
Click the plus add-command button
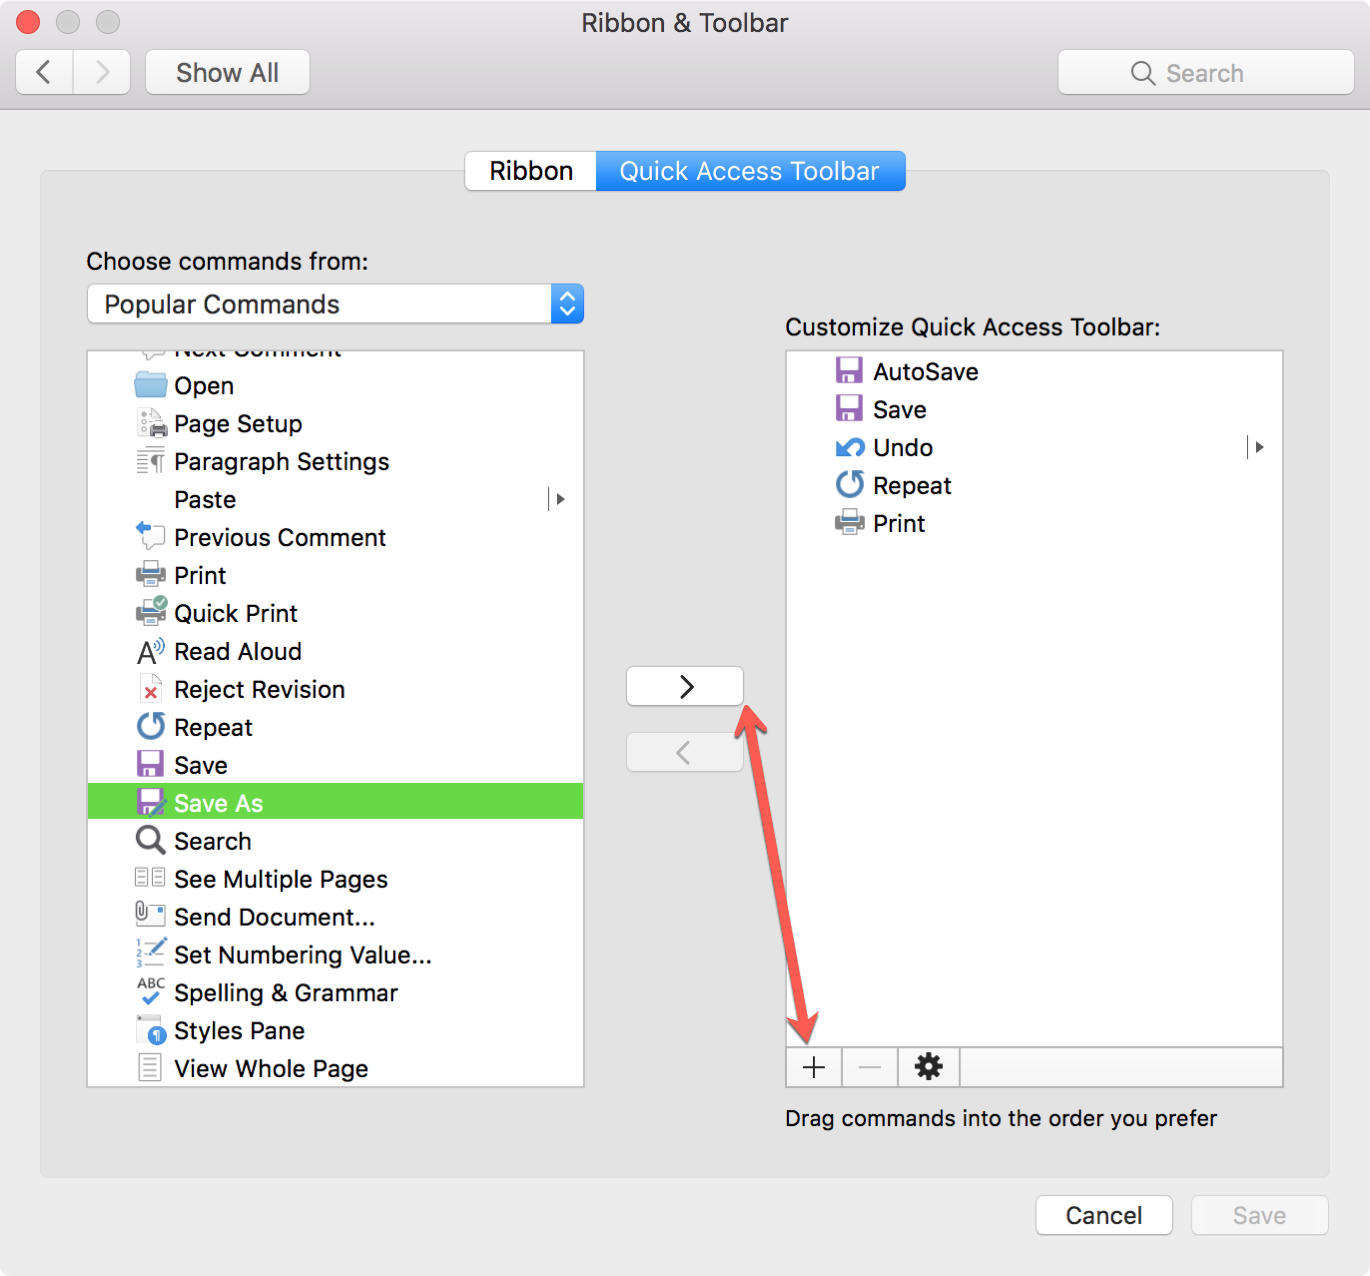tap(814, 1067)
